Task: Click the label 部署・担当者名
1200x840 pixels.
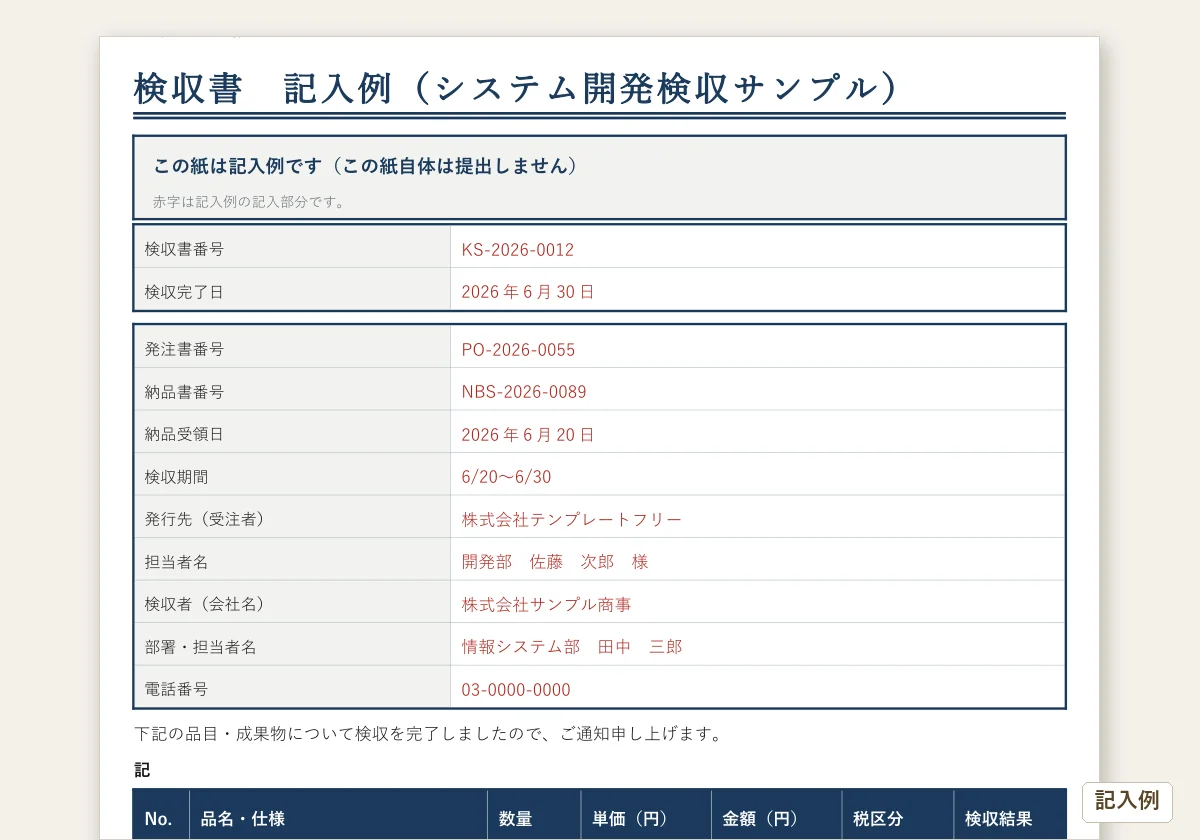Action: [200, 647]
